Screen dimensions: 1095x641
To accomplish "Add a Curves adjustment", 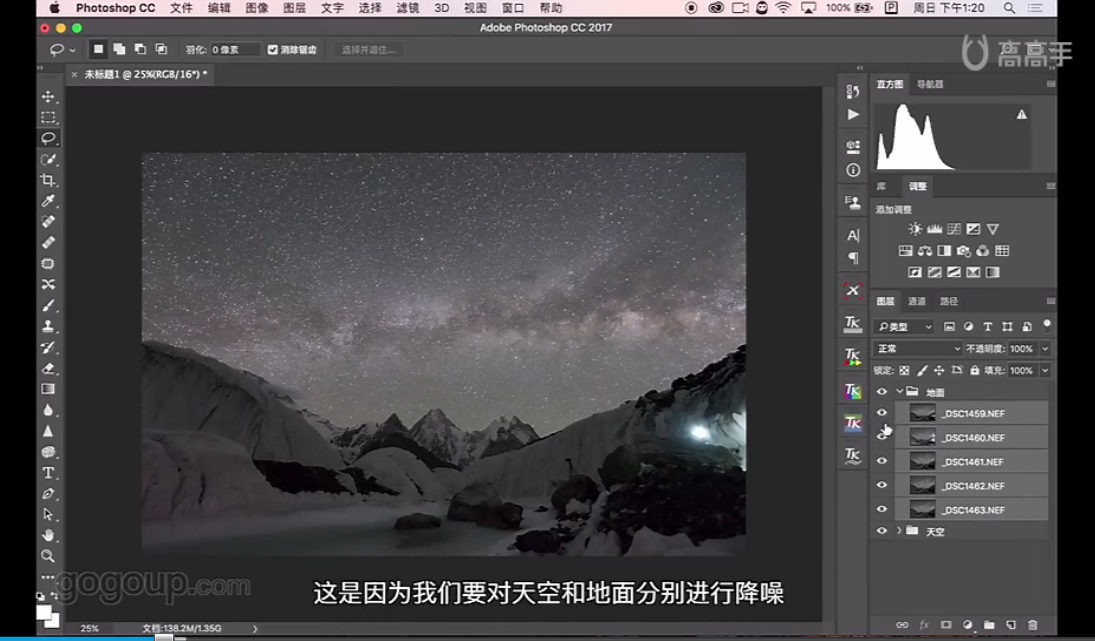I will pos(954,229).
